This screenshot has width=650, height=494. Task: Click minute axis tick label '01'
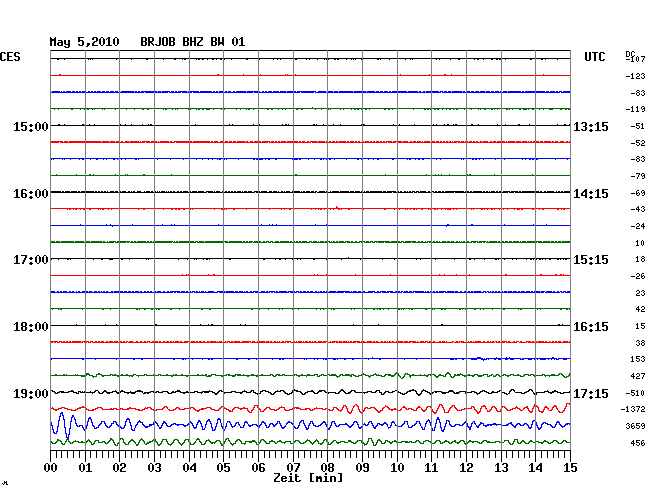pos(85,467)
